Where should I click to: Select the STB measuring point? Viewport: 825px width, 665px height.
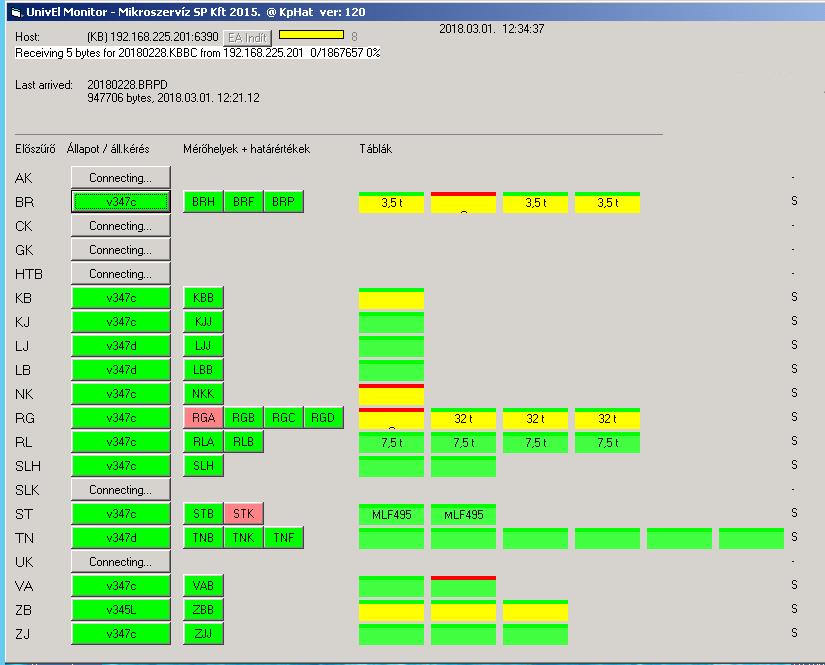203,514
